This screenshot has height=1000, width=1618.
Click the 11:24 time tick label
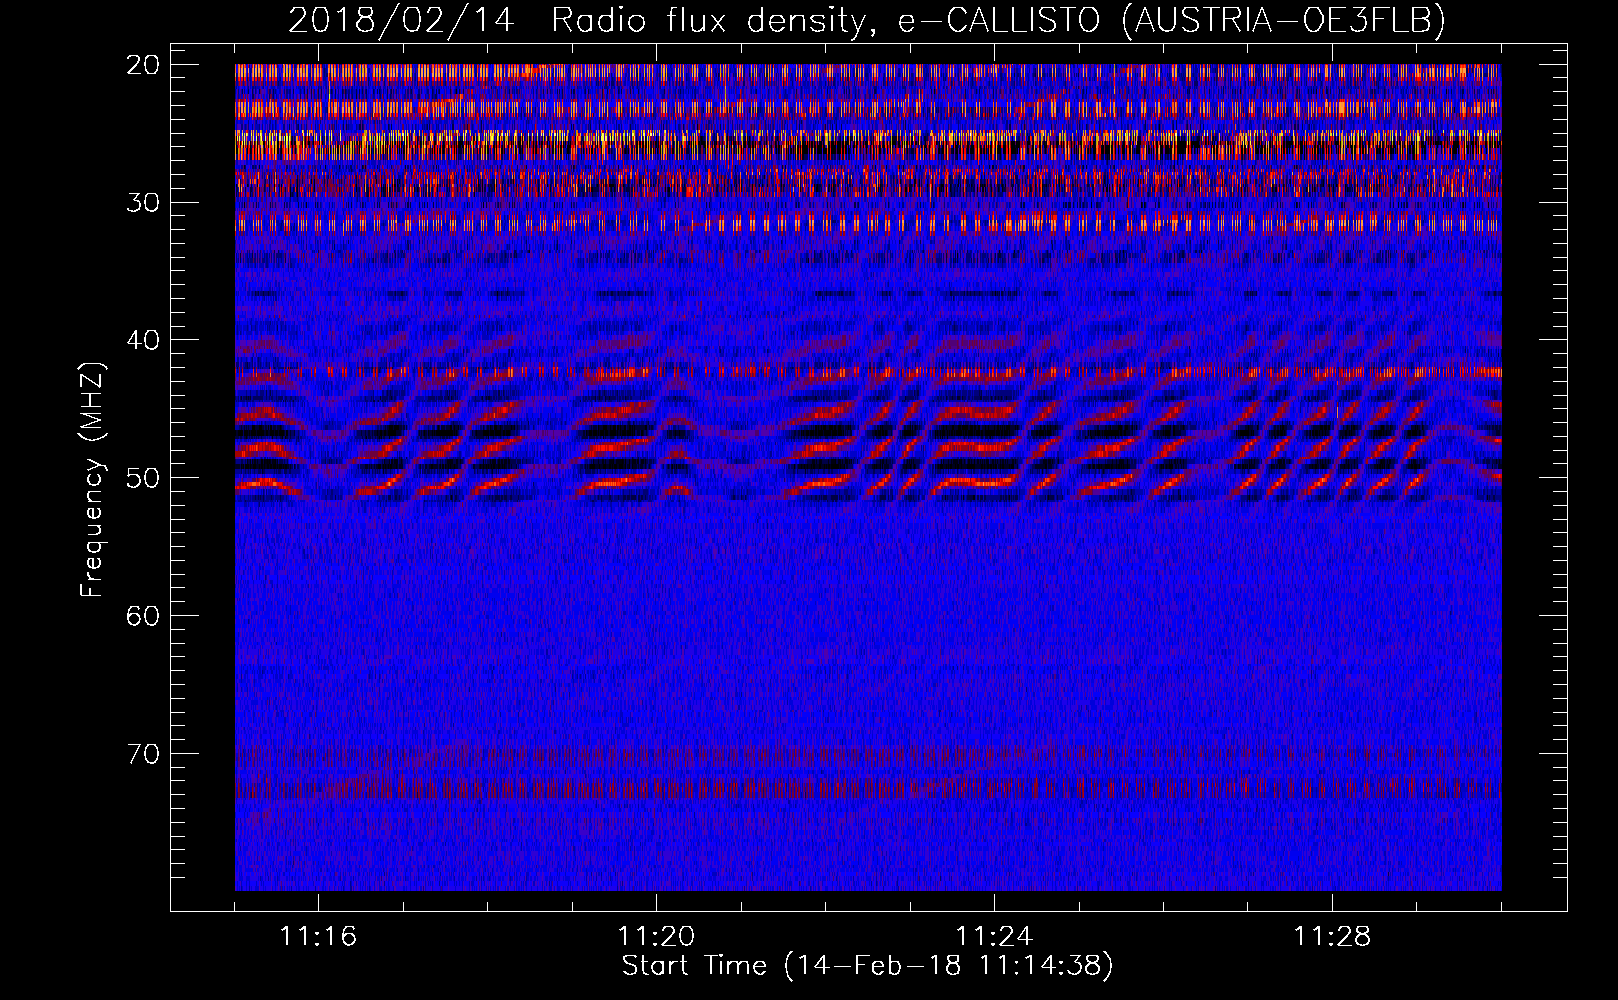pyautogui.click(x=994, y=937)
